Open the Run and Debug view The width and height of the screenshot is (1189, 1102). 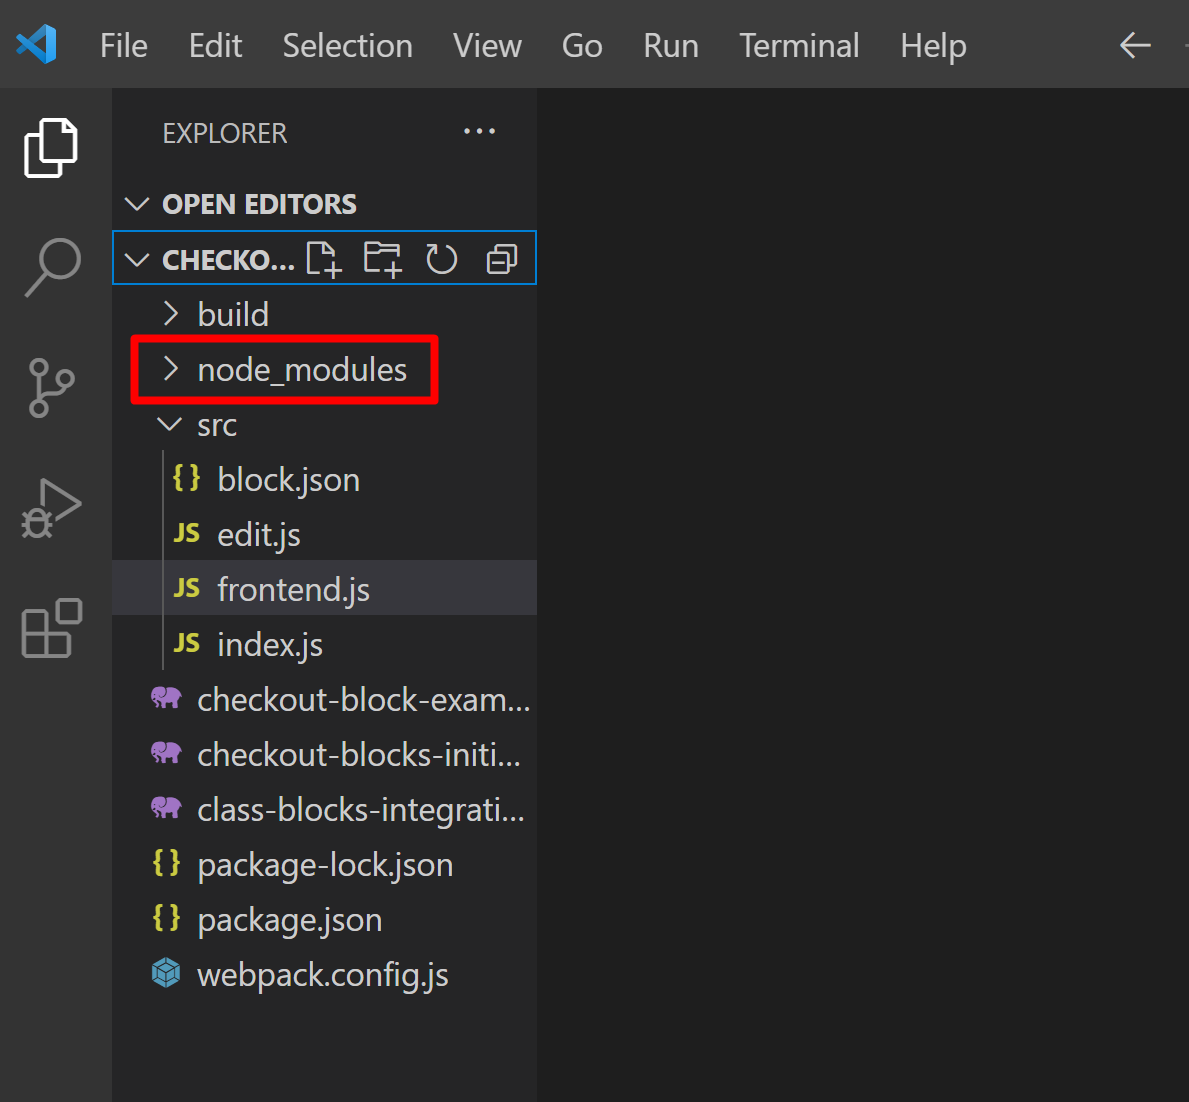(x=52, y=508)
